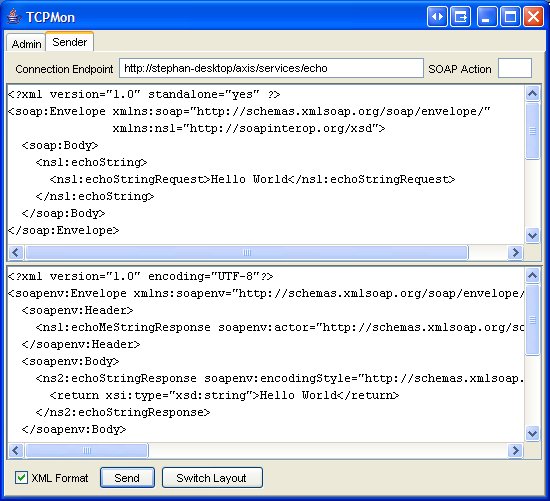550x501 pixels.
Task: Click request pane scroll up arrow
Action: click(532, 93)
